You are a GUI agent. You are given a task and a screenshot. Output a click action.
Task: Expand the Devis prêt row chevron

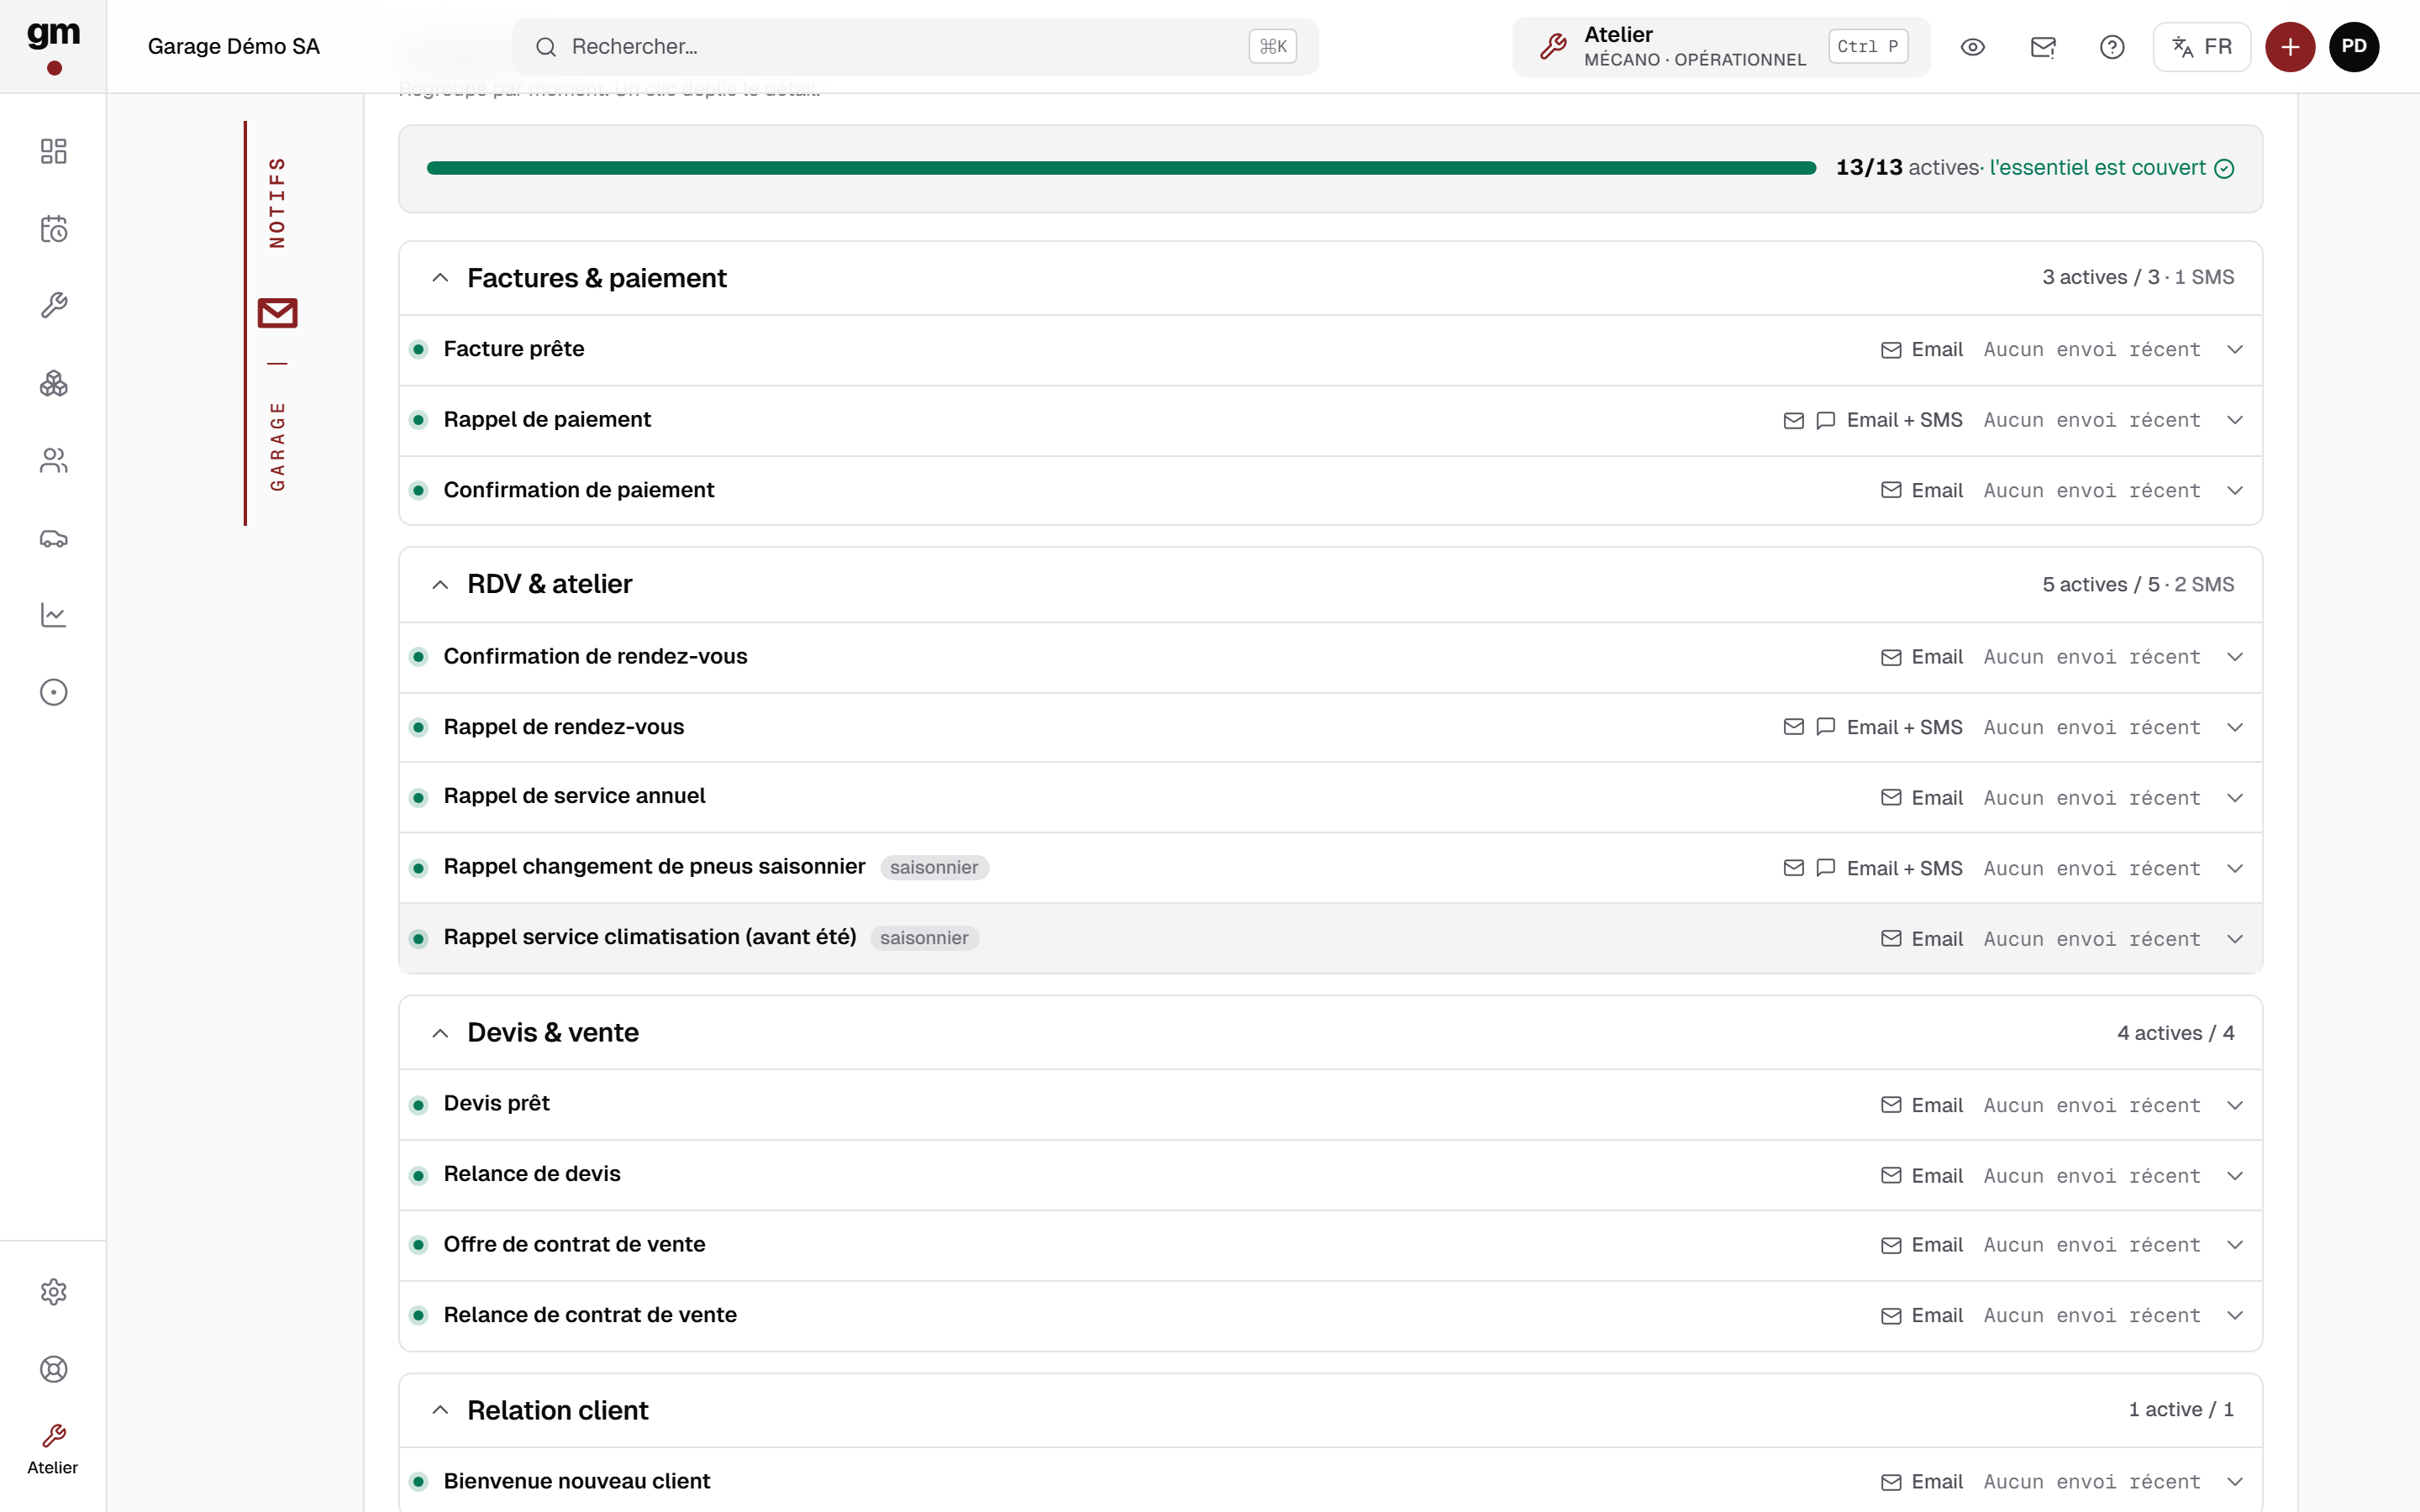point(2235,1105)
